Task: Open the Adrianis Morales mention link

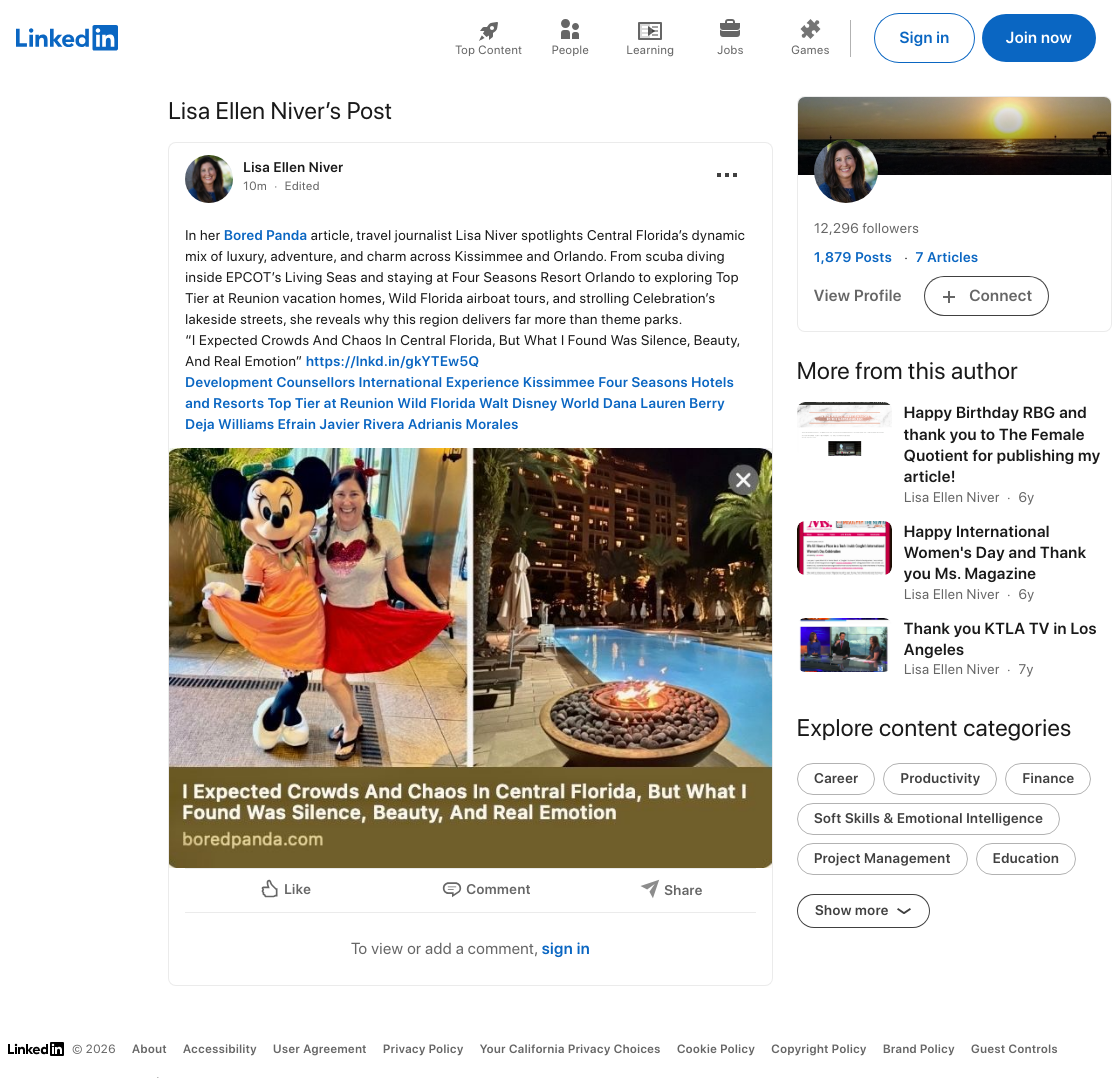Action: coord(463,424)
